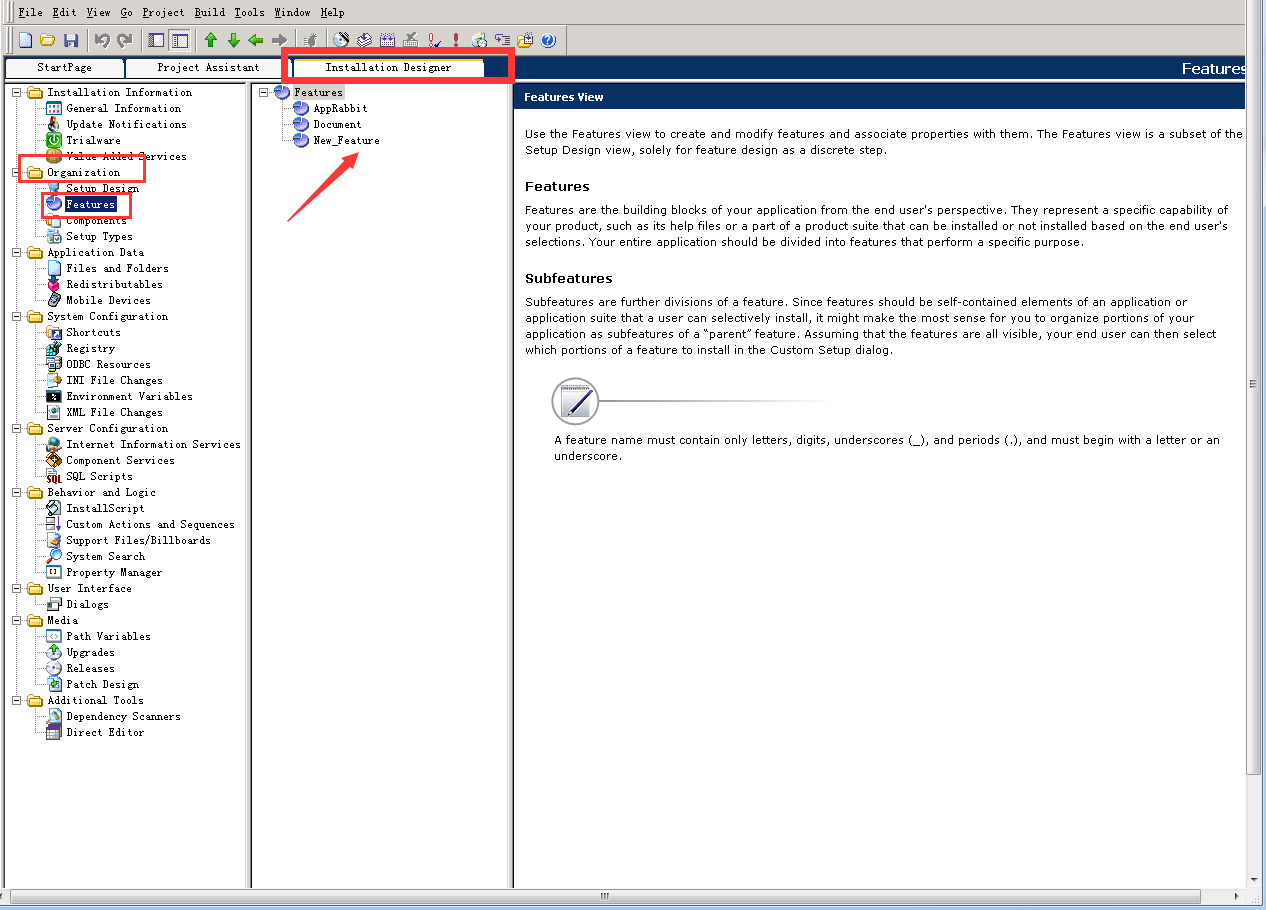This screenshot has height=910, width=1266.
Task: Click the red exclamation mark toolbar icon
Action: (456, 40)
